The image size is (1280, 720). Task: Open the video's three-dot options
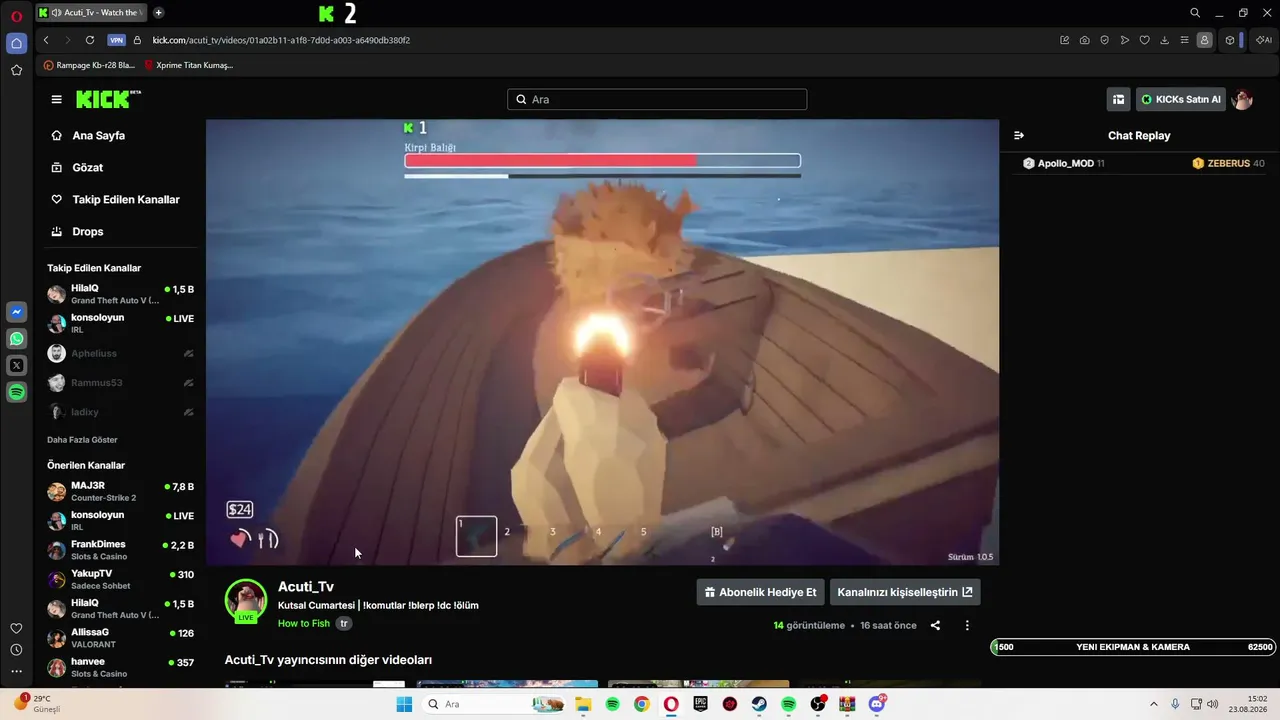[x=967, y=626]
